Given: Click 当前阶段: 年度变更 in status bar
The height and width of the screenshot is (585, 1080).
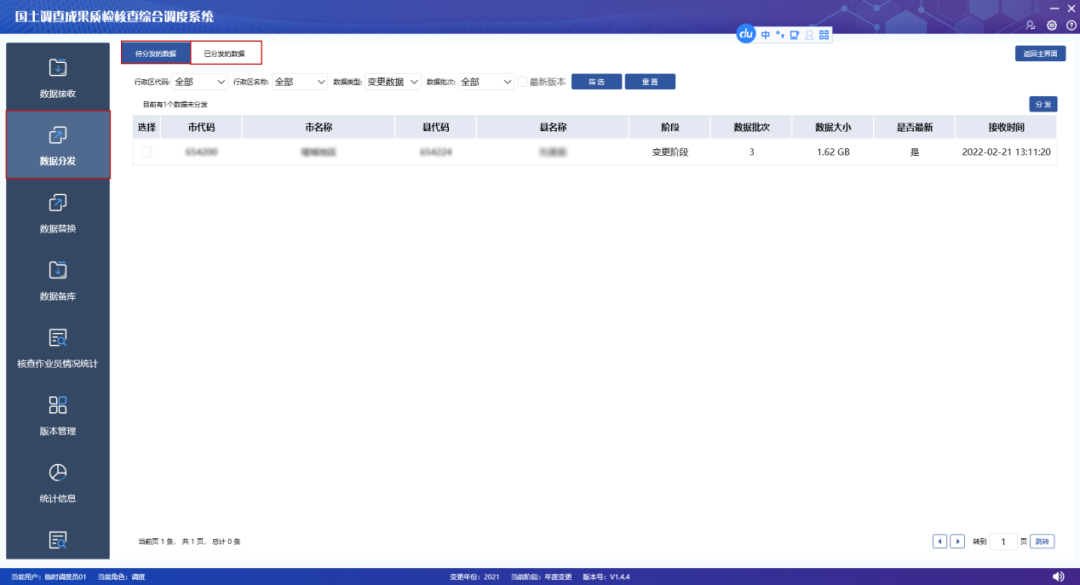Looking at the screenshot, I should coord(541,577).
